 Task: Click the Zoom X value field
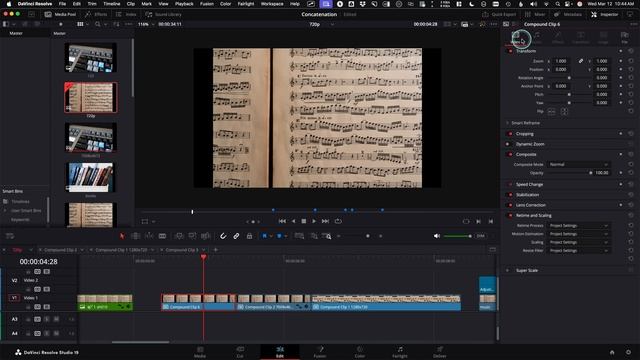(x=562, y=61)
